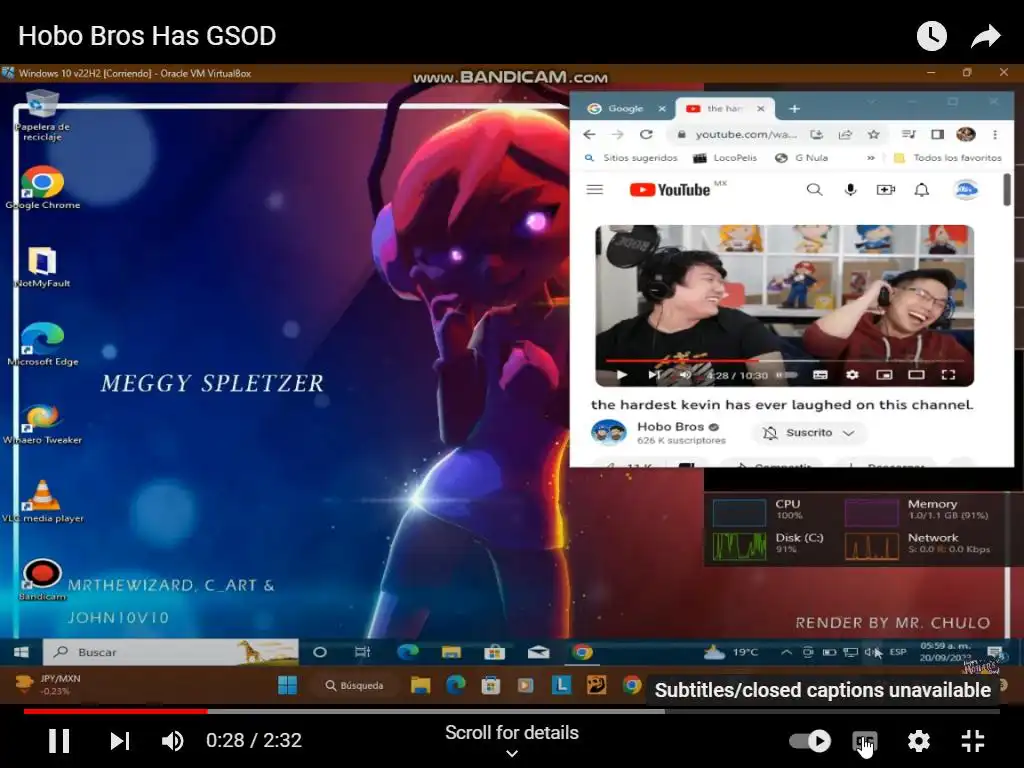
Task: Open the outer player settings gear
Action: [918, 741]
